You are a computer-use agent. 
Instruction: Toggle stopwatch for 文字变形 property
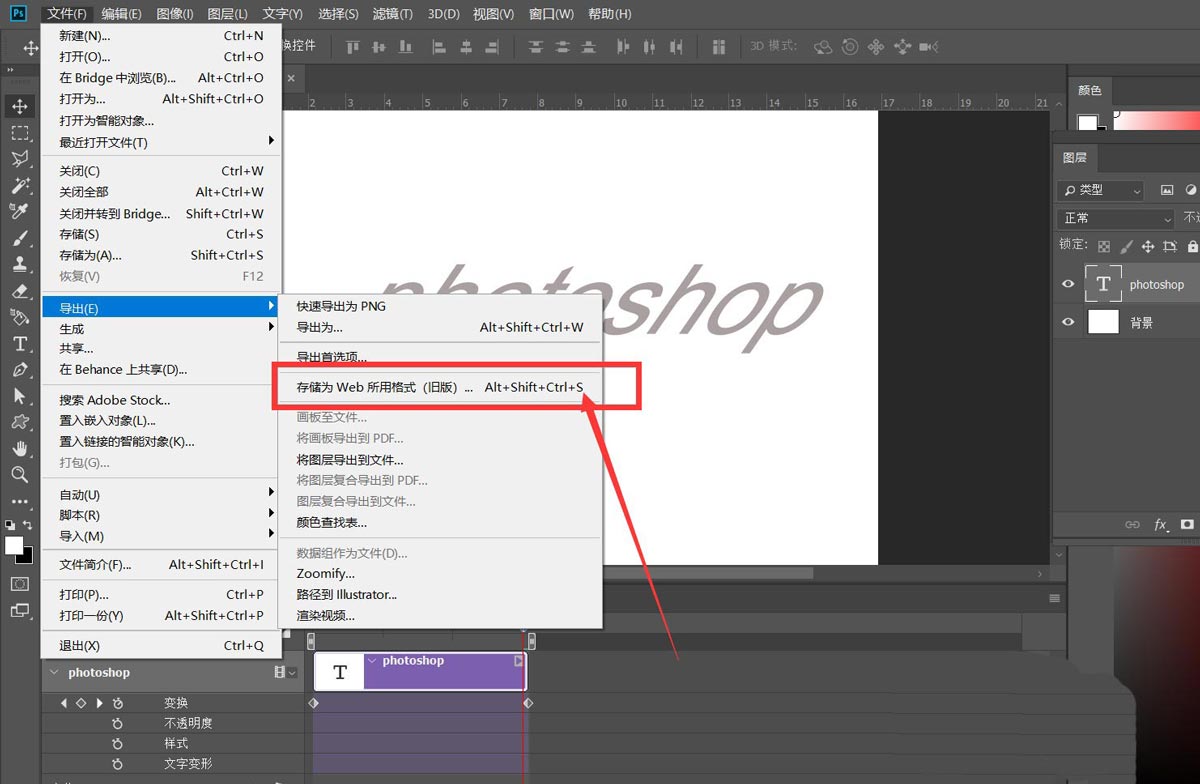[x=117, y=763]
